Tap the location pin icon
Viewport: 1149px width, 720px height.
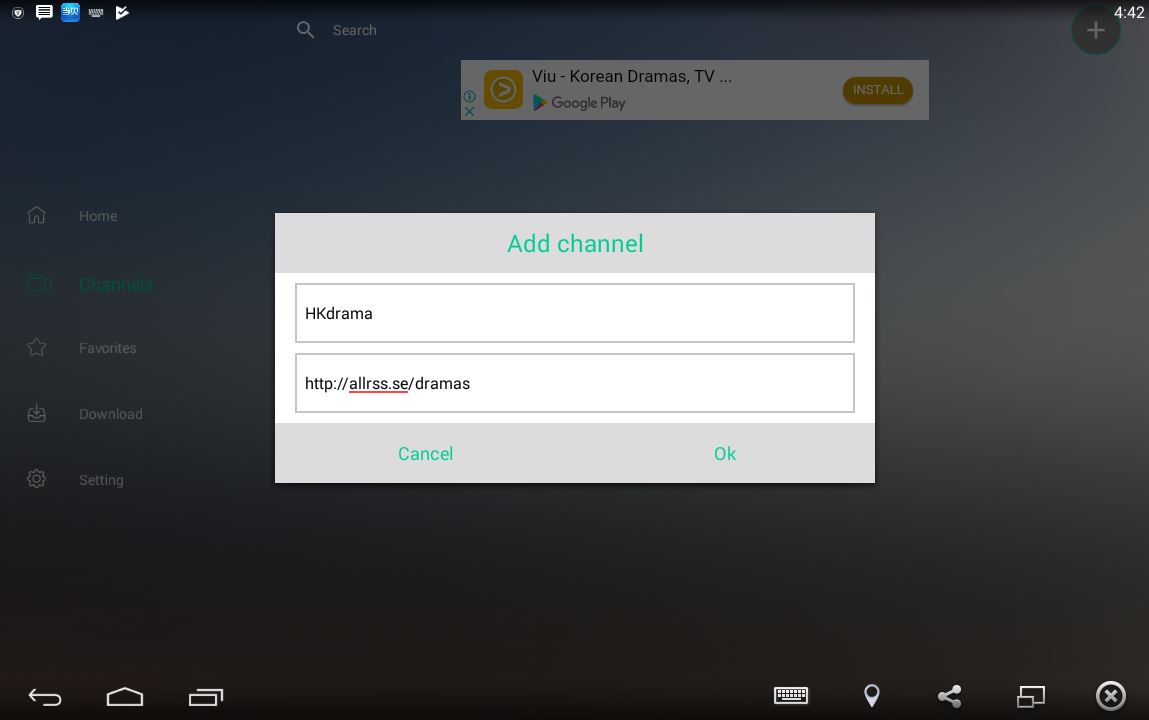[871, 696]
